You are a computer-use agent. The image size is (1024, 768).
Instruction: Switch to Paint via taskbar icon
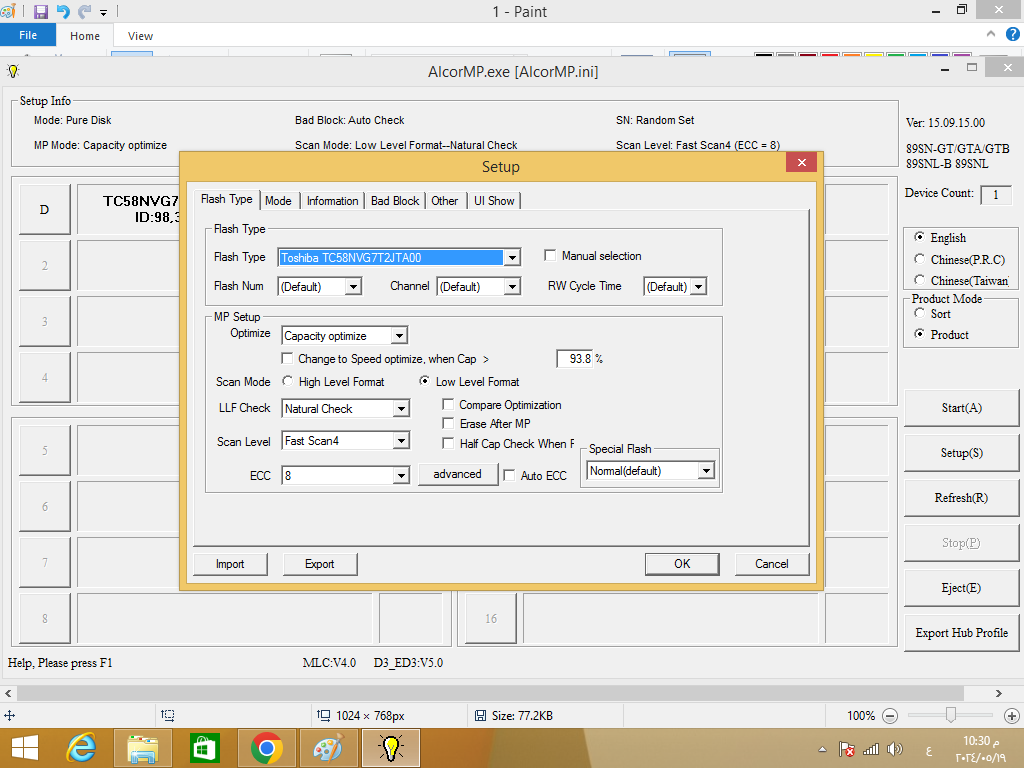[x=328, y=748]
